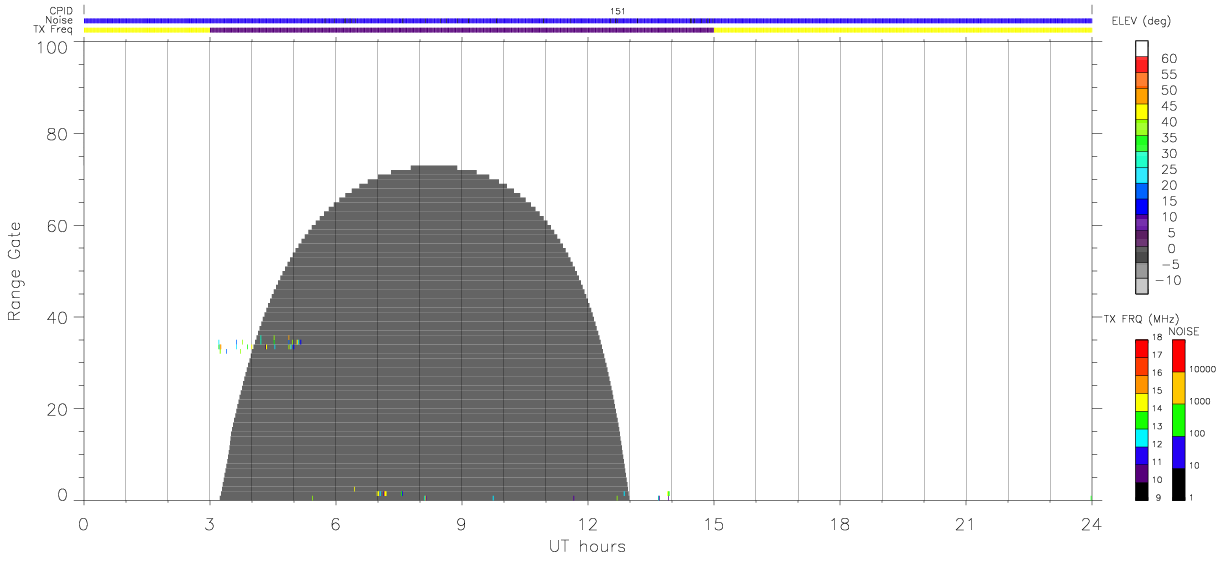
Task: Click red cell of ELEV colorbar
Action: [1142, 64]
